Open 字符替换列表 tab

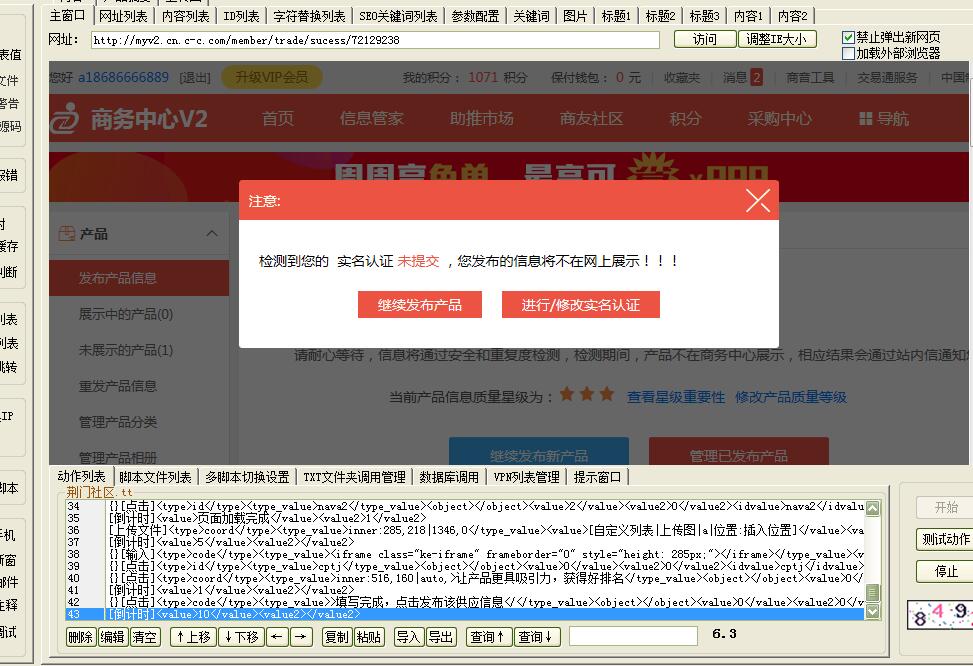pos(309,16)
